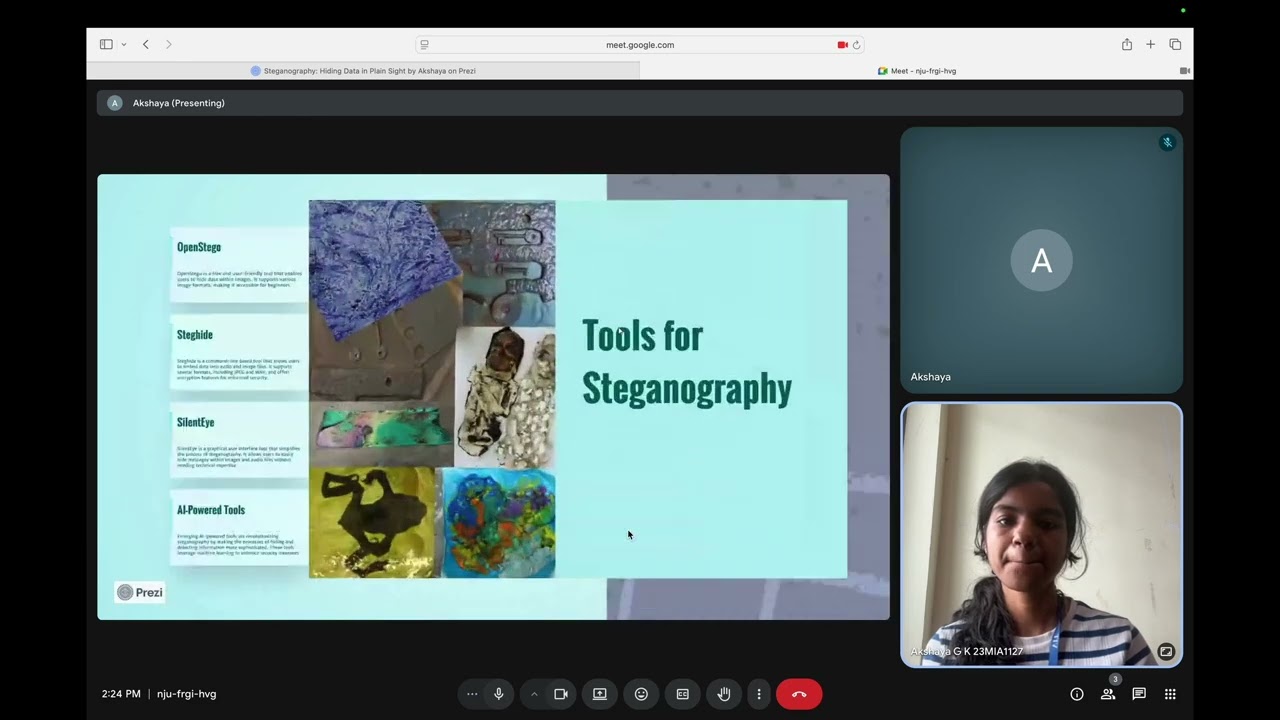Open picture-in-picture icon on self video tile

pyautogui.click(x=1166, y=651)
